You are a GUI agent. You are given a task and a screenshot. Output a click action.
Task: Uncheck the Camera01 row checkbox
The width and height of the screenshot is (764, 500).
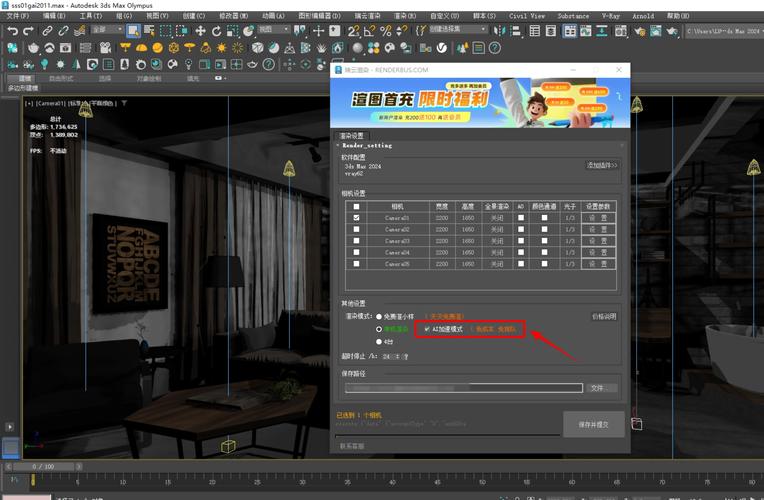pos(356,218)
